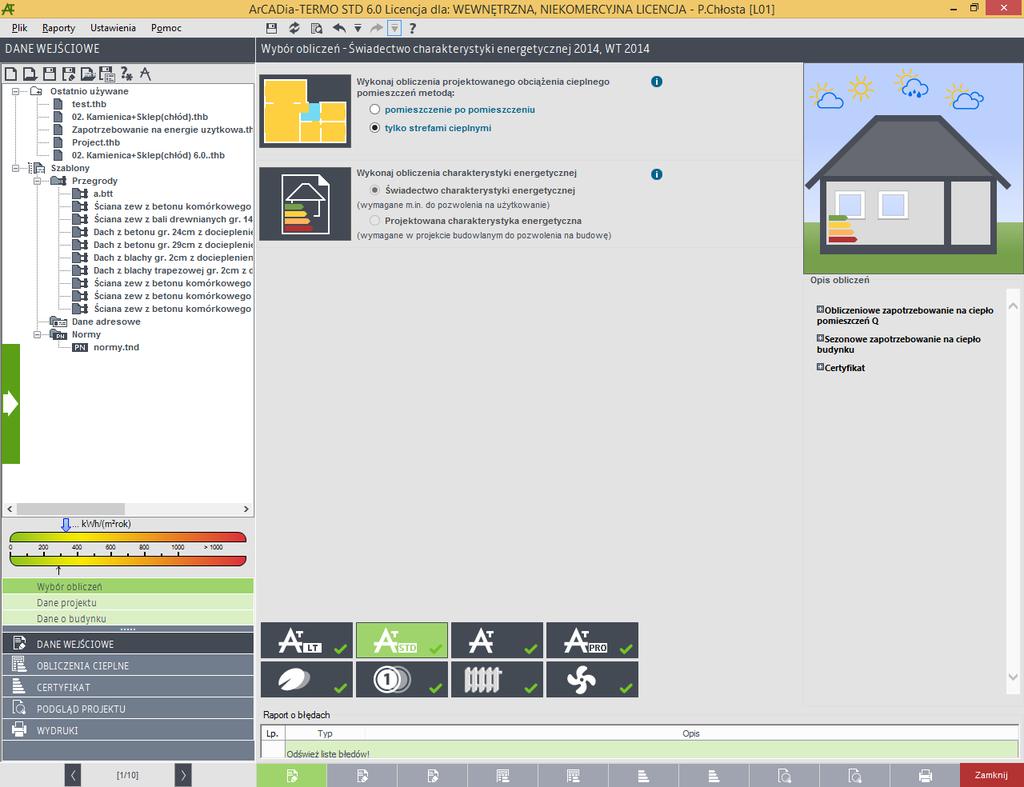This screenshot has width=1024, height=787.
Task: Click blue marker arrow above energy scale
Action: tap(65, 524)
